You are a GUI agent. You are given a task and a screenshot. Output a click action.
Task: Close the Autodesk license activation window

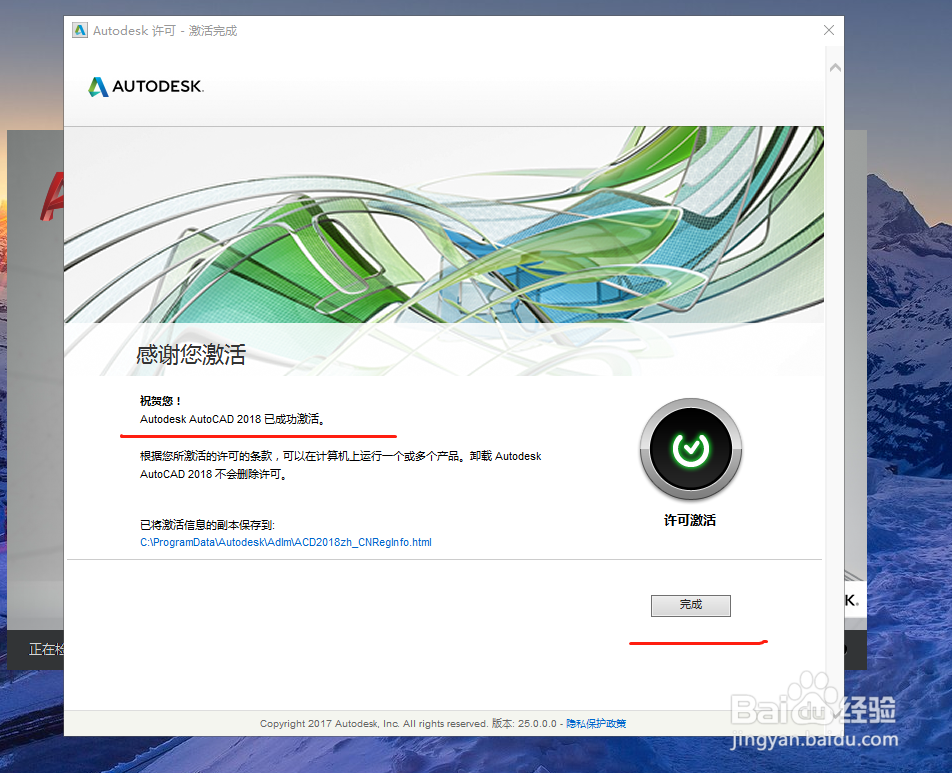829,30
